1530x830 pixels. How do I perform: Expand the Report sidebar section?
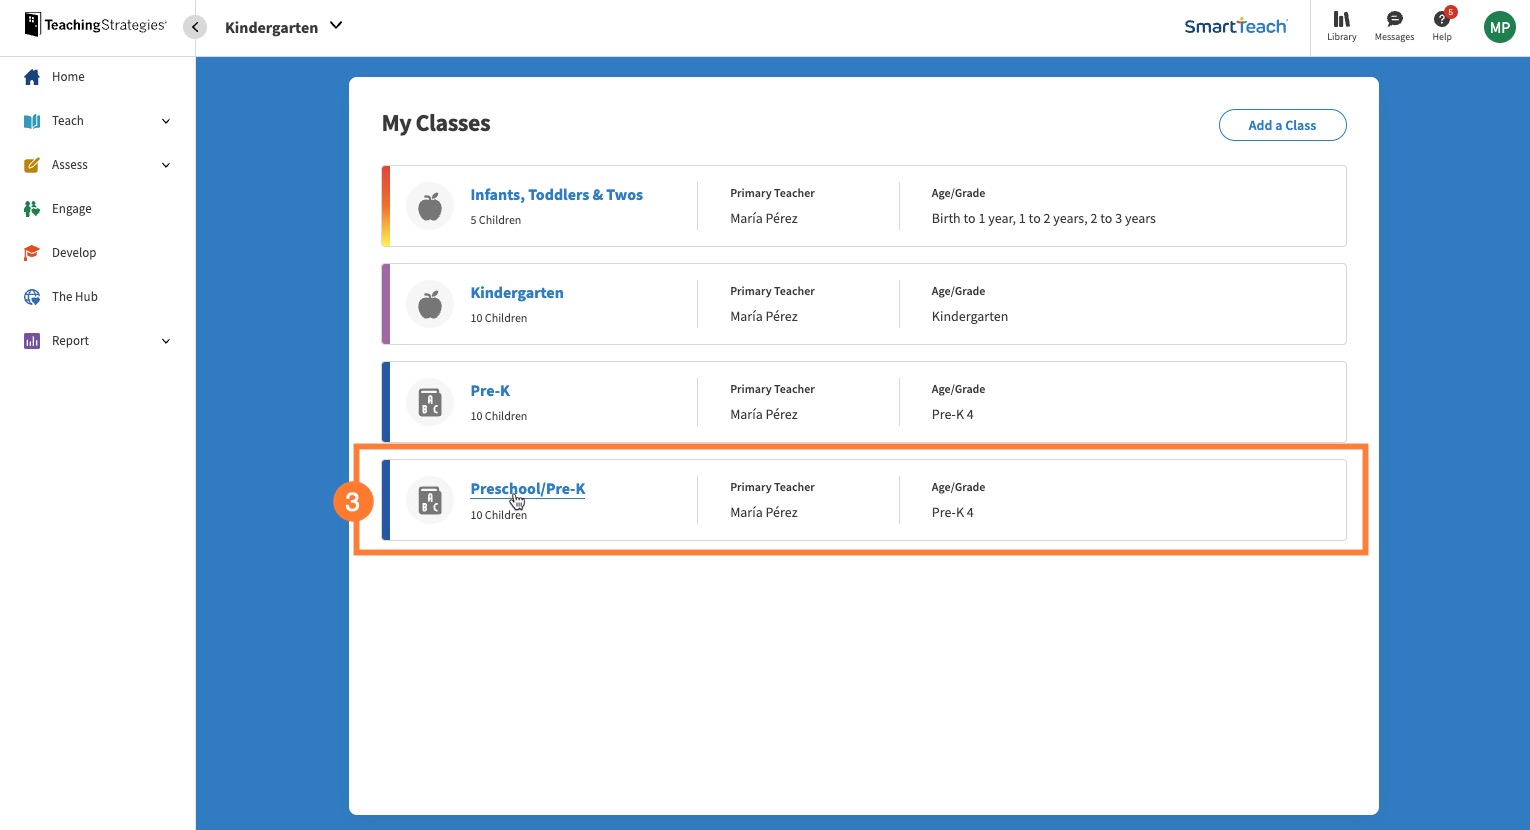(70, 340)
